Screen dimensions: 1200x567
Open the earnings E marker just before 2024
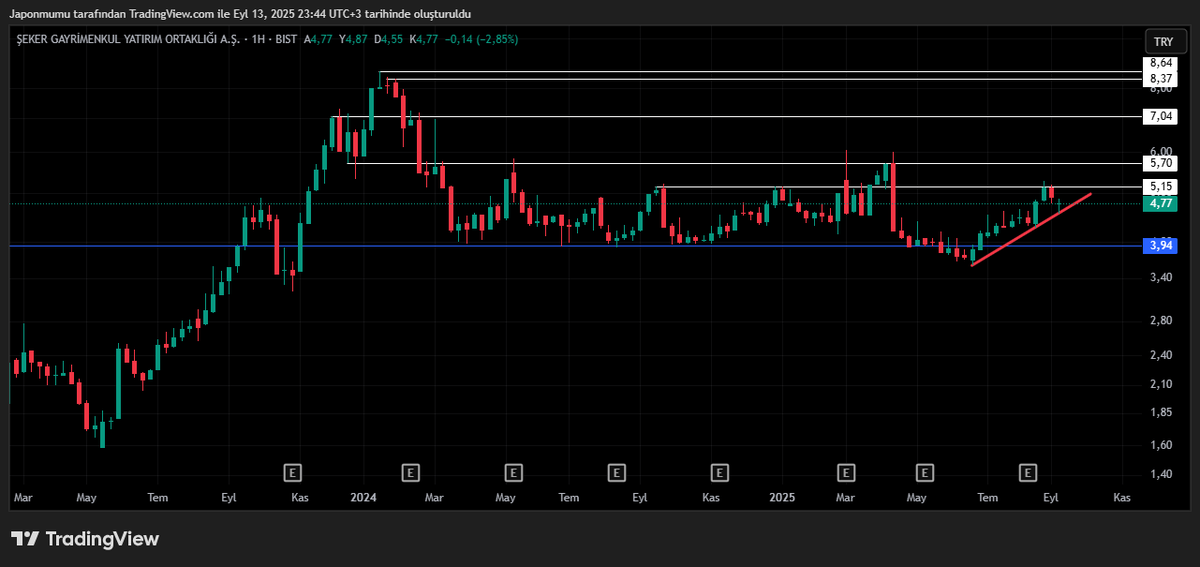coord(293,471)
